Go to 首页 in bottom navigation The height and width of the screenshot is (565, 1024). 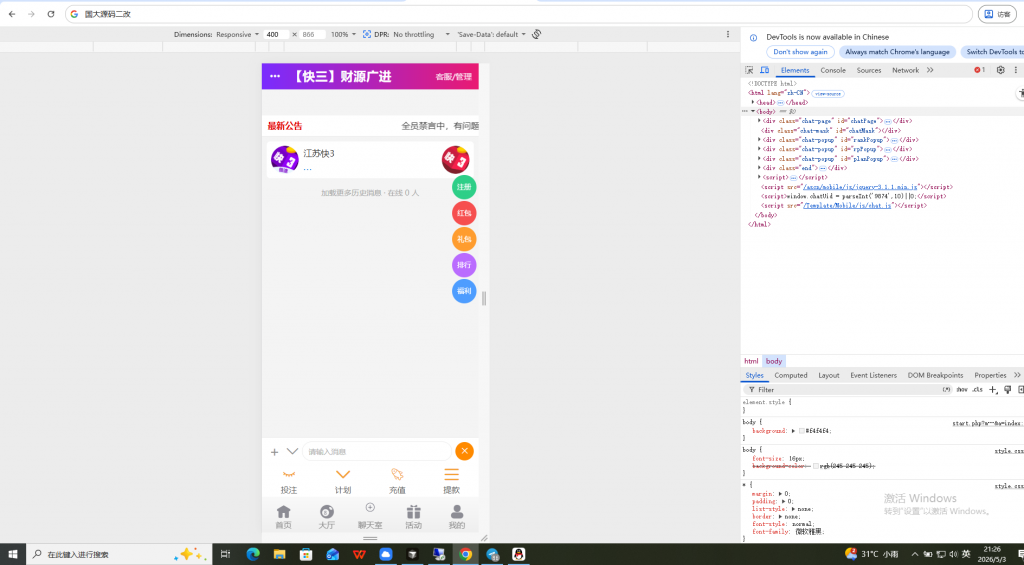click(x=283, y=517)
